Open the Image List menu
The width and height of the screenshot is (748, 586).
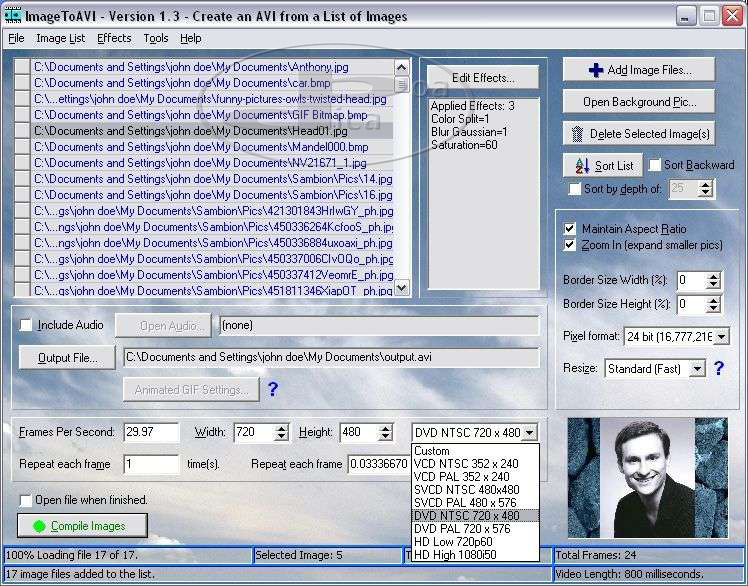[60, 38]
